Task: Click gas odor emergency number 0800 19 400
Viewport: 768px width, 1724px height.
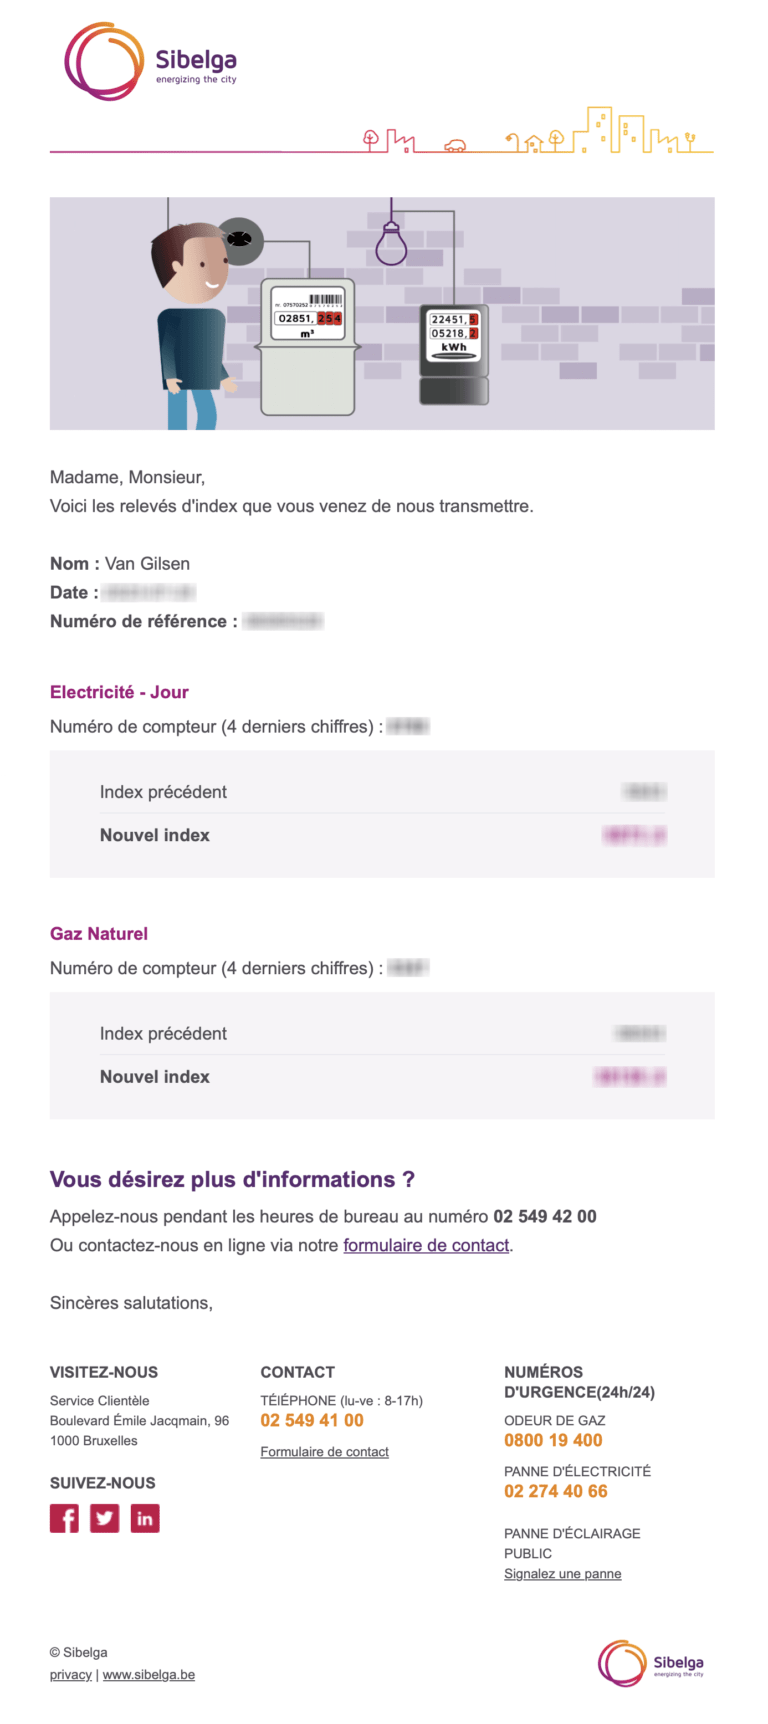Action: (553, 1440)
